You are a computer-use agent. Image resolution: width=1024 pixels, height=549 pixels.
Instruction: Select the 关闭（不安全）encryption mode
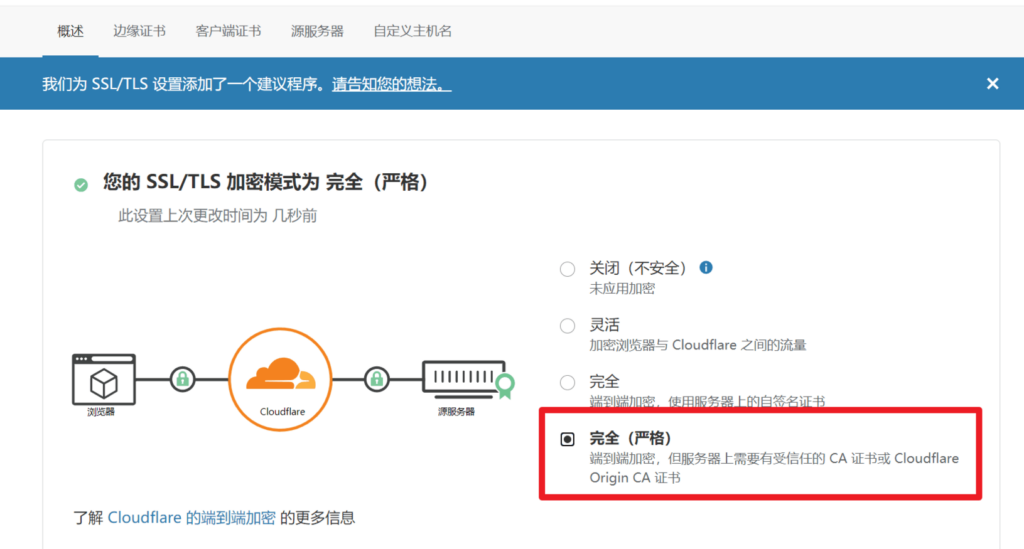tap(568, 269)
